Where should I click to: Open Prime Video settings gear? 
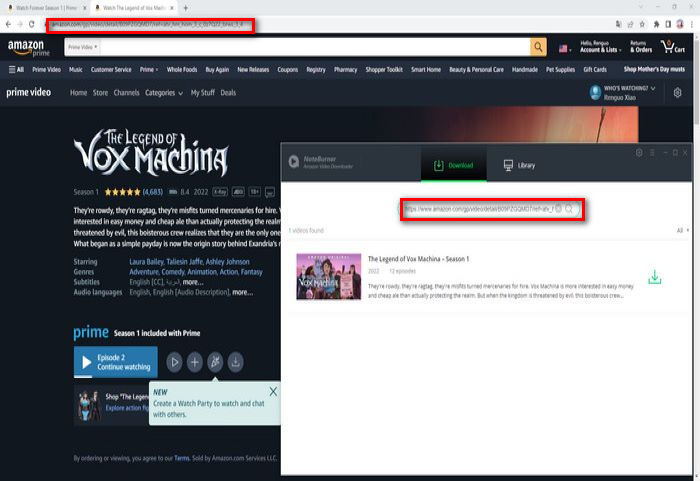(677, 92)
